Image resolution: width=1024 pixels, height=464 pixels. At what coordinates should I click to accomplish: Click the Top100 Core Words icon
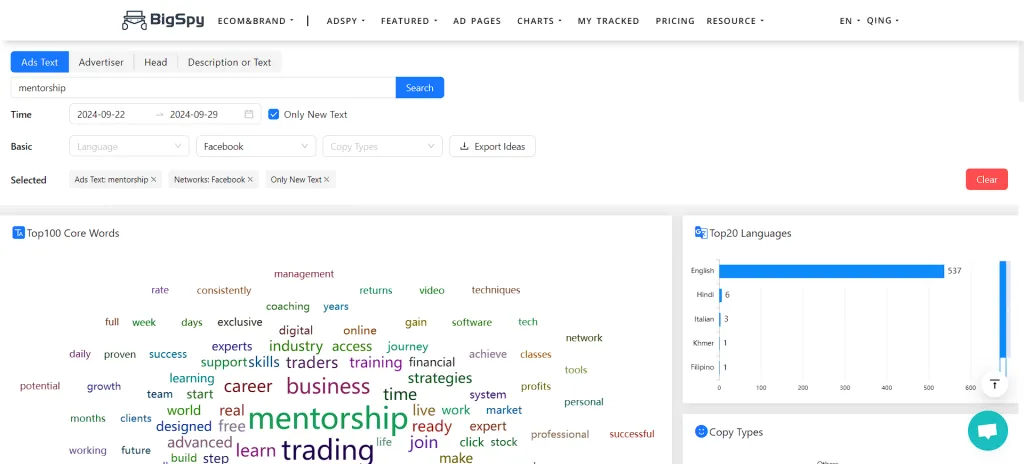point(18,233)
